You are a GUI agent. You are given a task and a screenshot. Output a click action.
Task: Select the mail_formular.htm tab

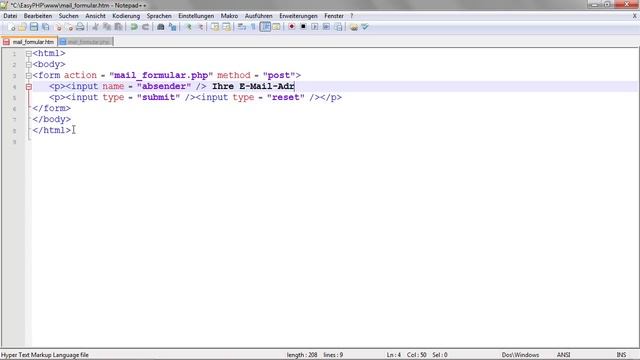click(x=29, y=42)
